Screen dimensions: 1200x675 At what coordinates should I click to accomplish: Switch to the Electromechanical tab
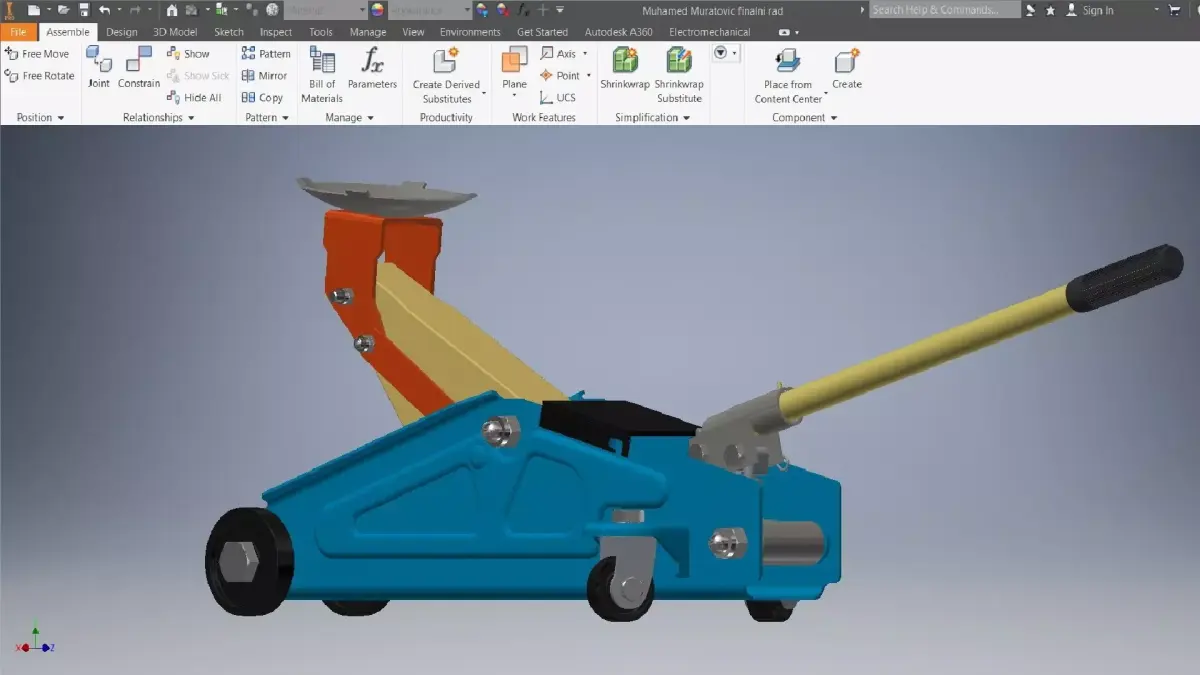(x=710, y=32)
